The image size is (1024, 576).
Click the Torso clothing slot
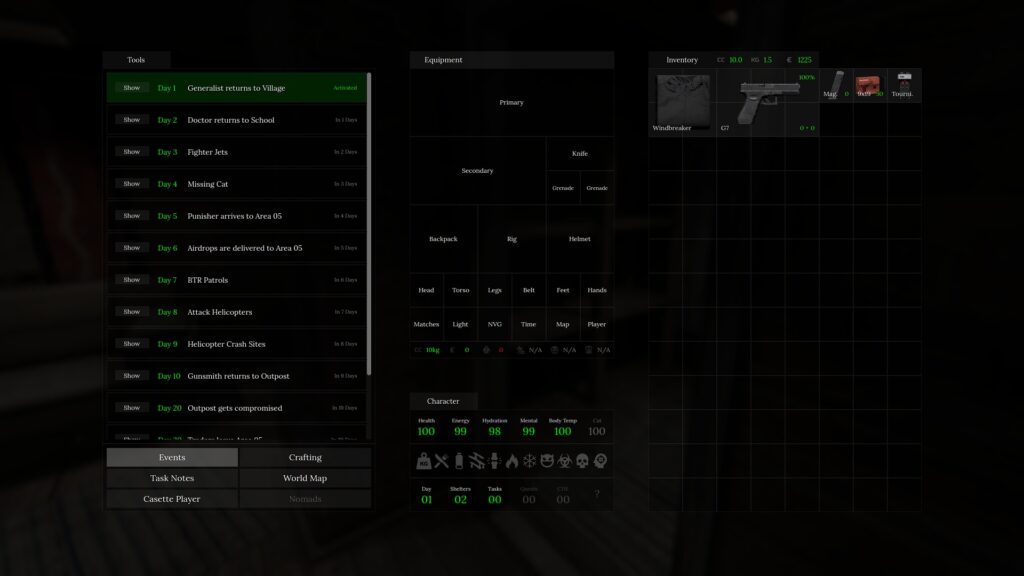click(x=460, y=290)
